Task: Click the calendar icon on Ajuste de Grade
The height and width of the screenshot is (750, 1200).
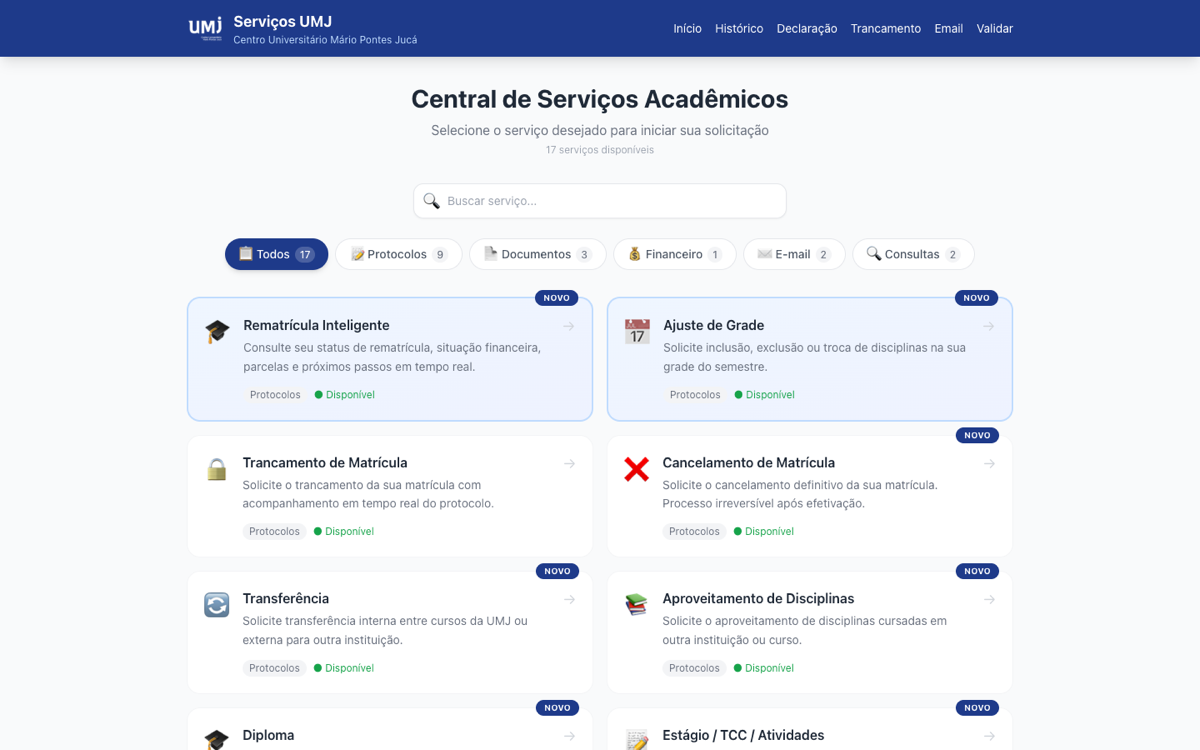Action: pyautogui.click(x=637, y=331)
